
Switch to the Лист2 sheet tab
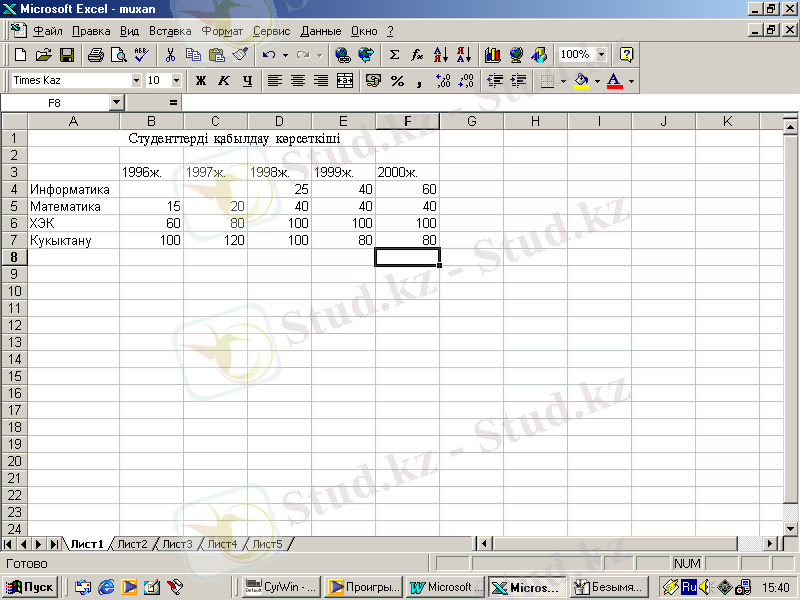click(x=132, y=544)
